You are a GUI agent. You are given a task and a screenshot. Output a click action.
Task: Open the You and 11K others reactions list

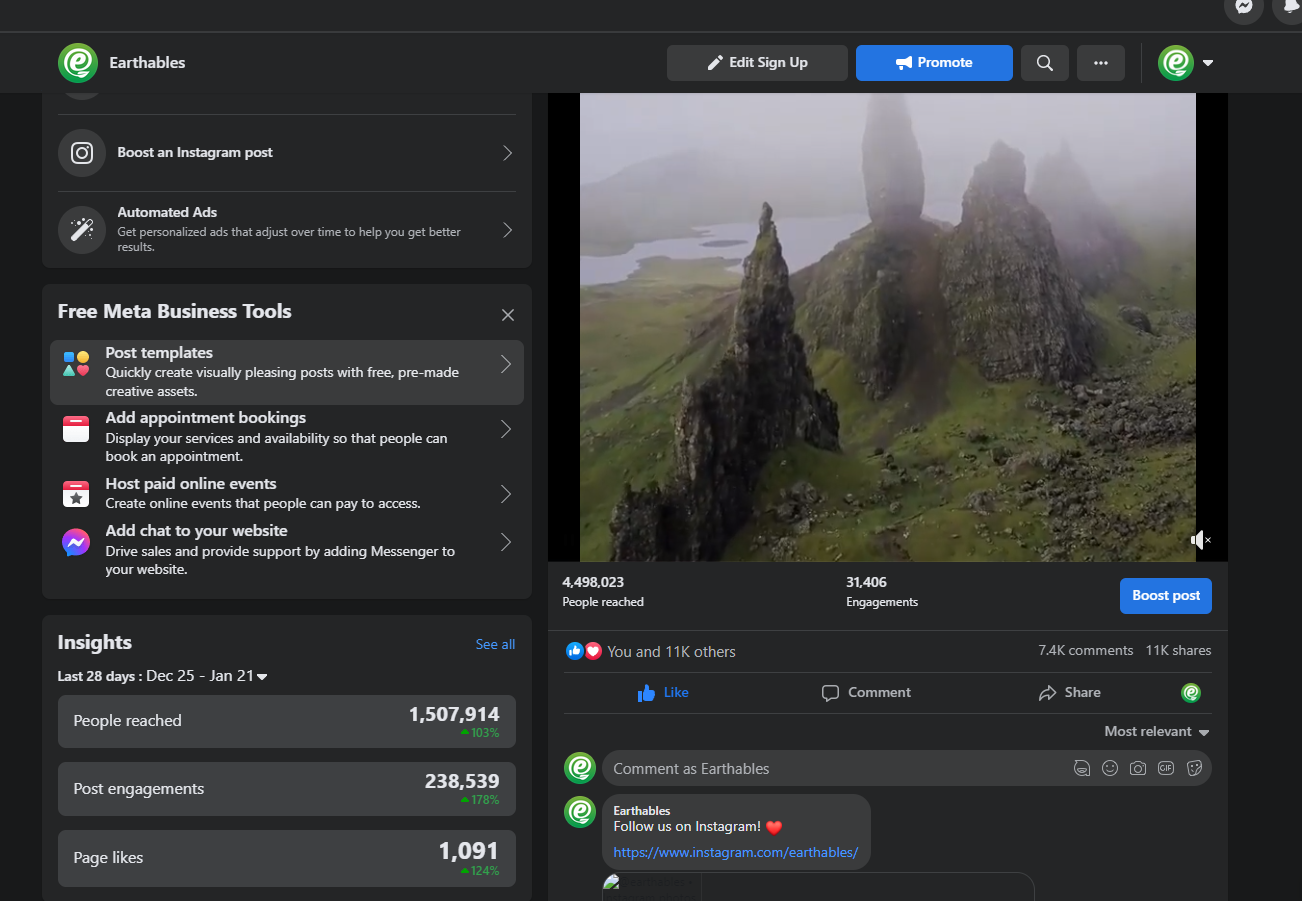click(x=671, y=652)
